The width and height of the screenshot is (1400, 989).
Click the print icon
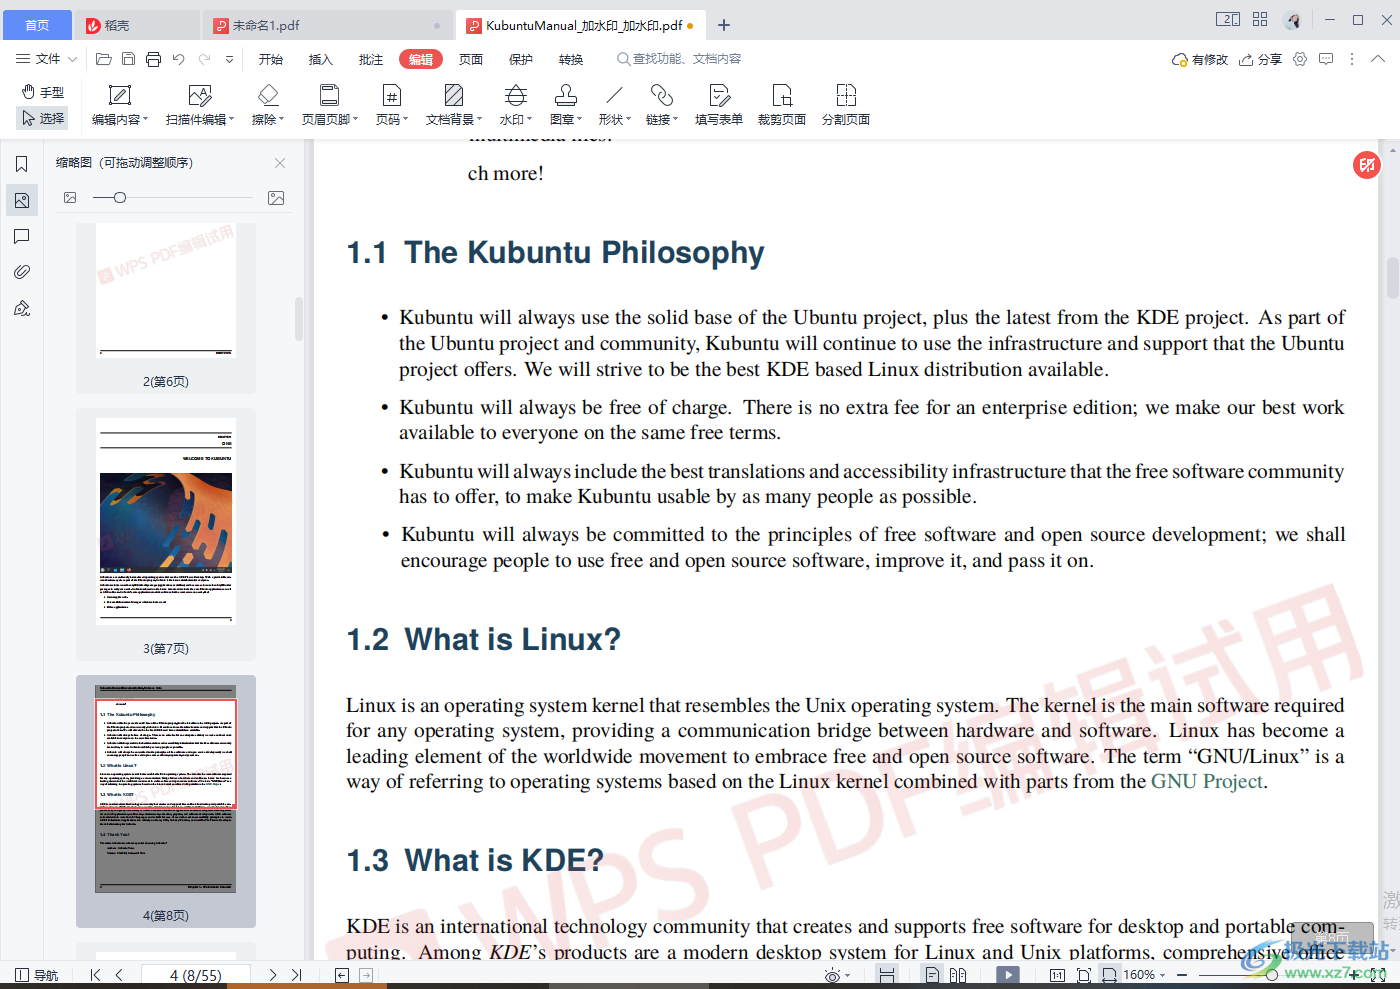153,59
